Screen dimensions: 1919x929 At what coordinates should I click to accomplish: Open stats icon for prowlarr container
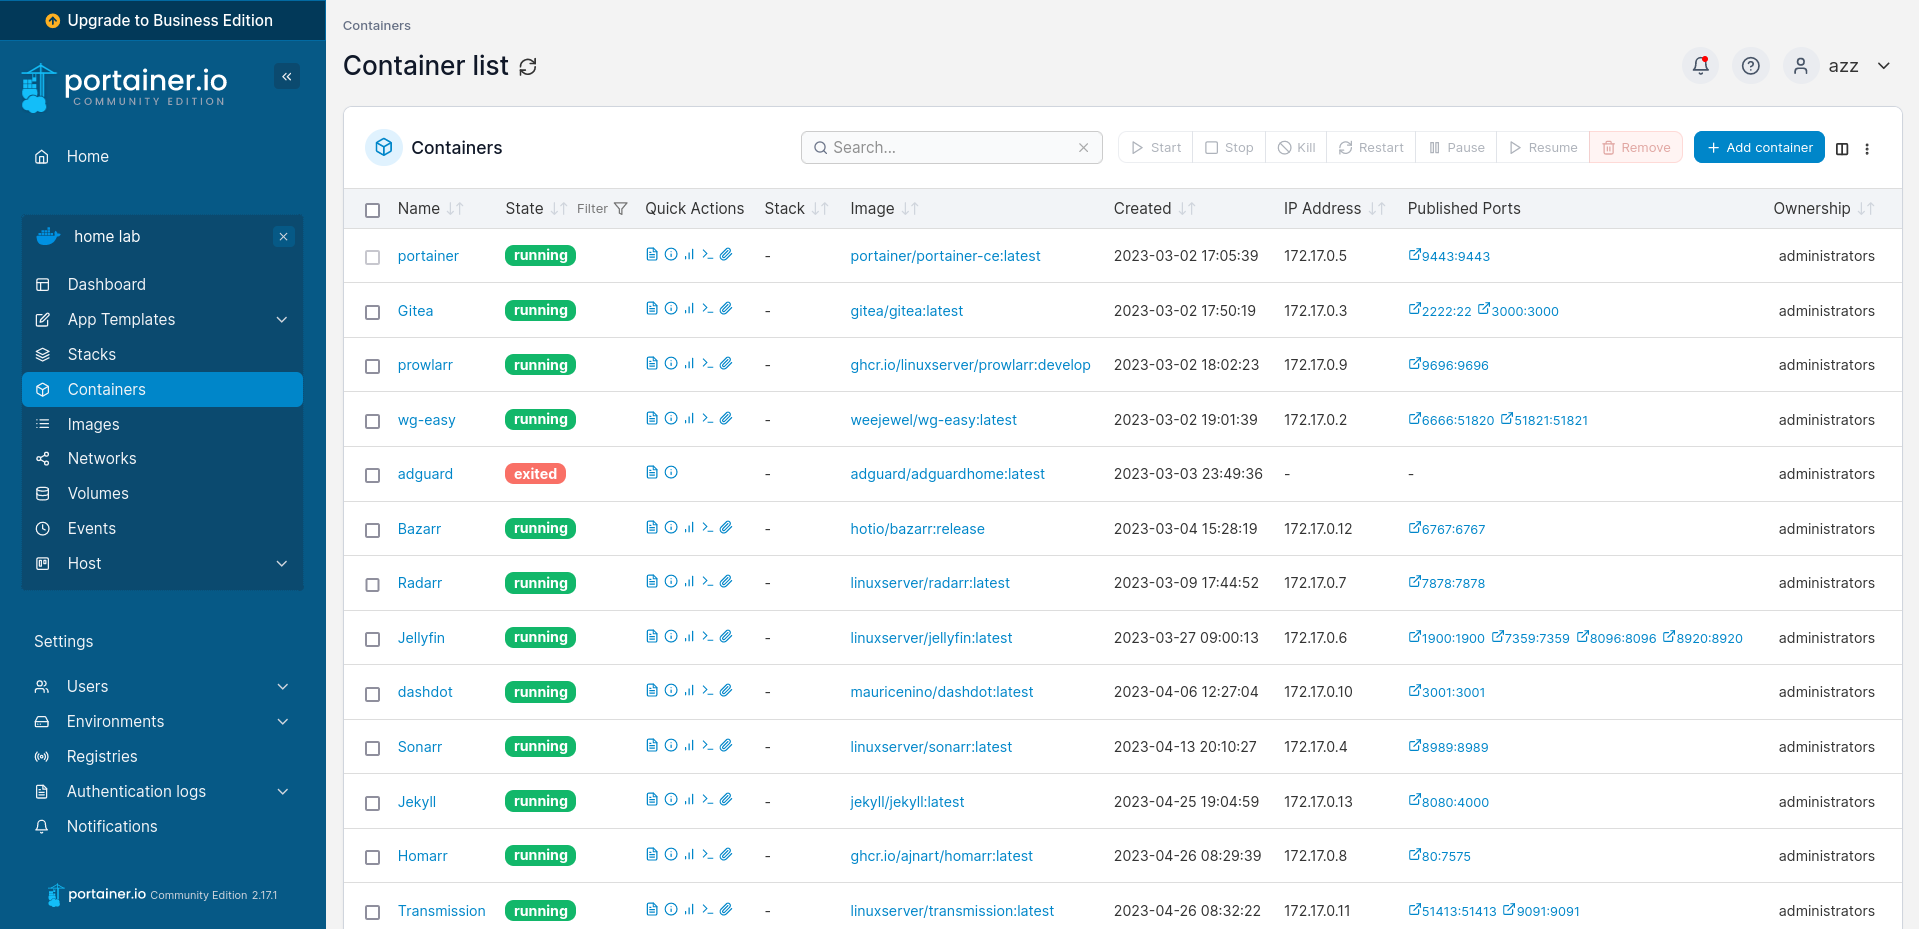pos(689,364)
